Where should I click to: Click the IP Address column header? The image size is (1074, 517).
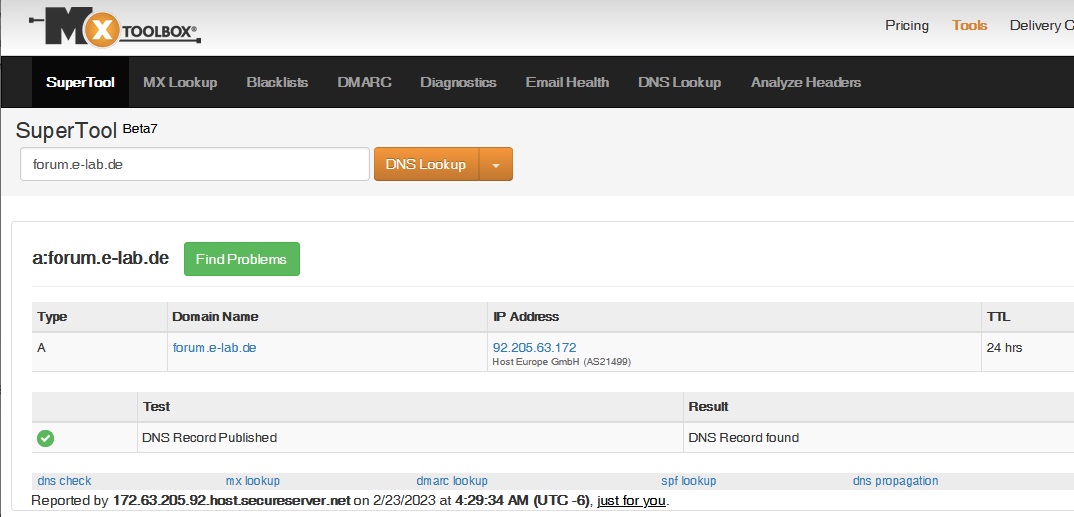[x=526, y=317]
